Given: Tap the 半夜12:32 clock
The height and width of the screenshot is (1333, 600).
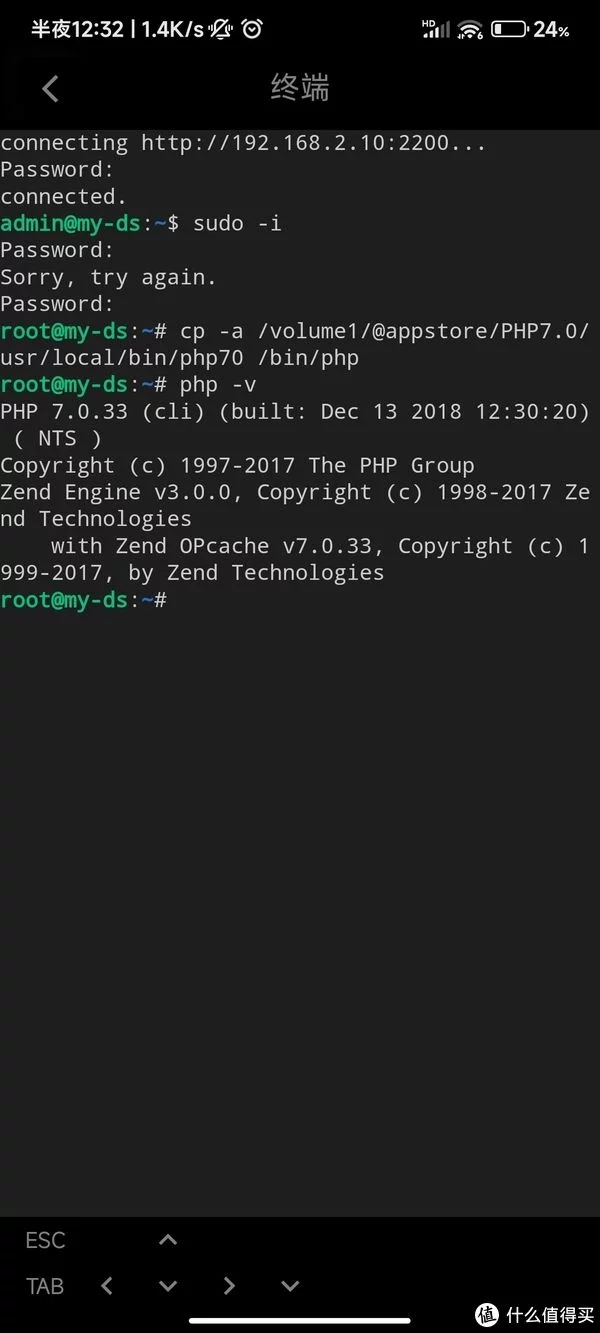Looking at the screenshot, I should click(77, 29).
